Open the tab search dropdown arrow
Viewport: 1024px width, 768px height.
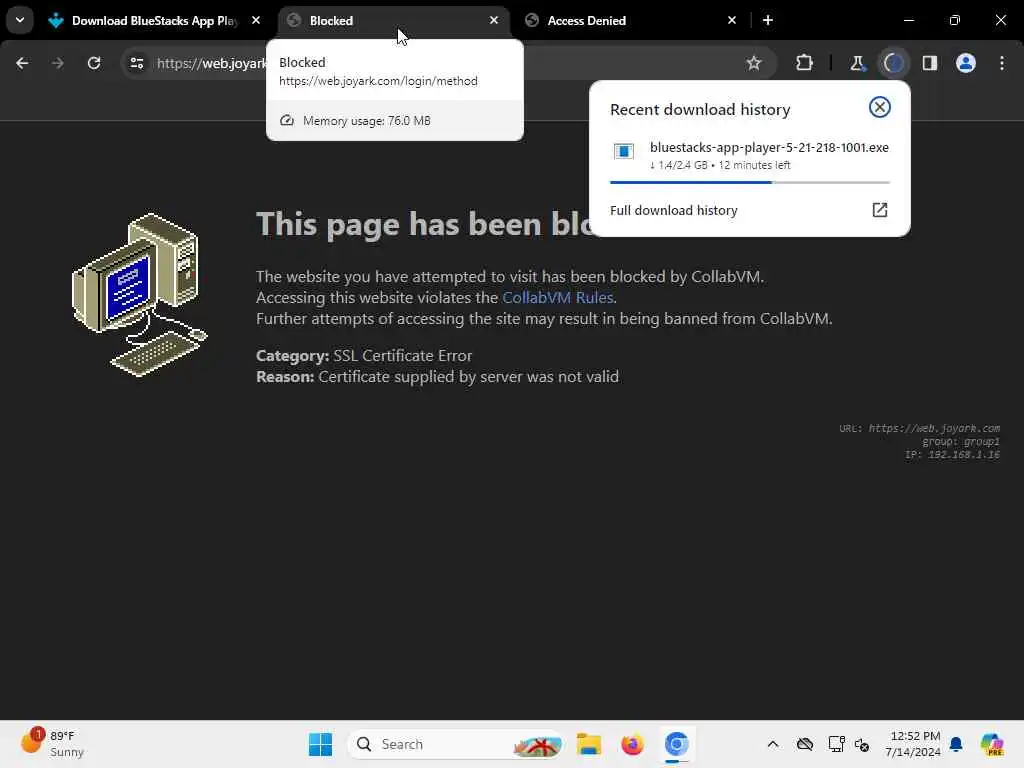pyautogui.click(x=20, y=20)
